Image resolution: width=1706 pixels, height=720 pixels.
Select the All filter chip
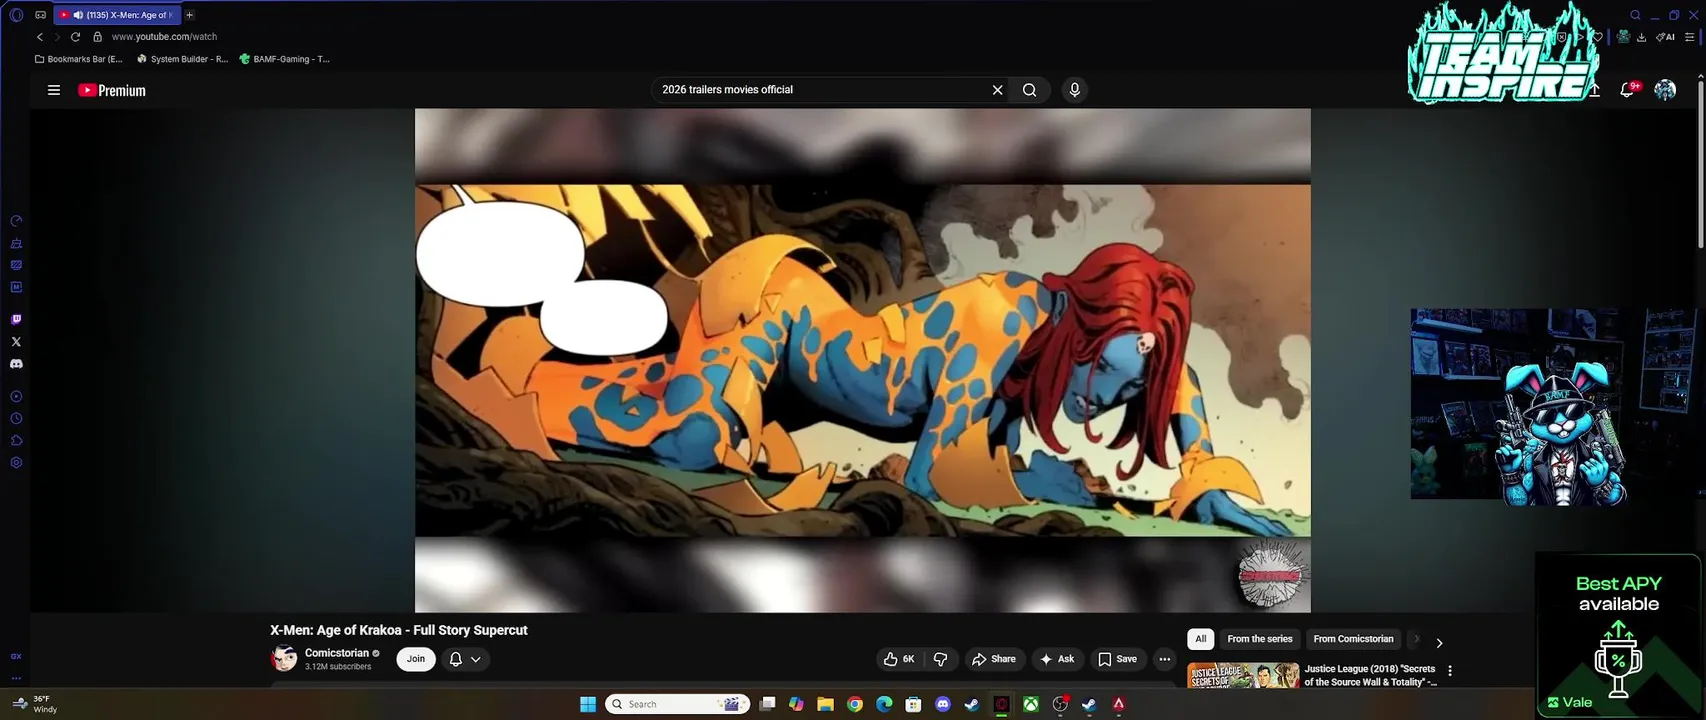coord(1201,639)
